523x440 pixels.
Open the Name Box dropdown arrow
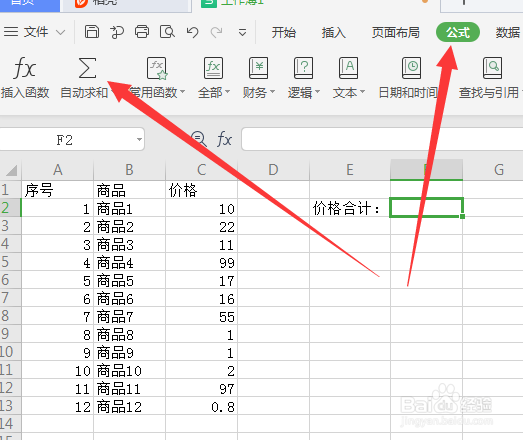[139, 139]
